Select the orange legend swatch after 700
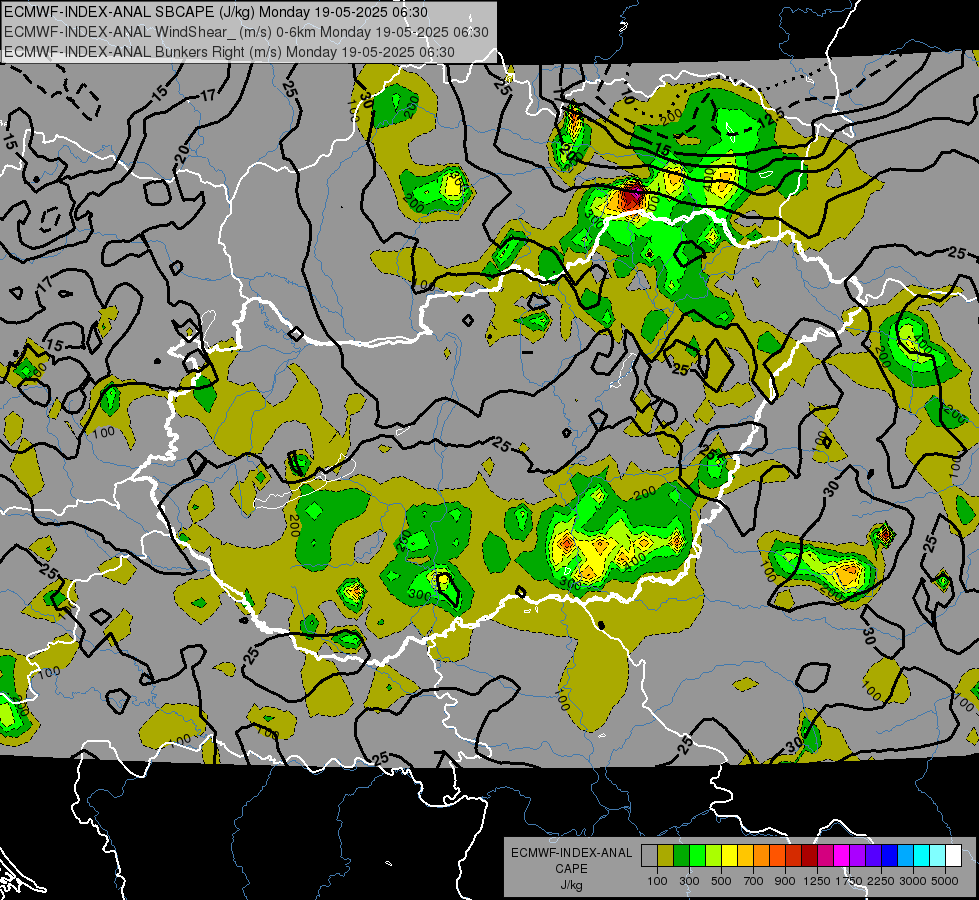 tap(762, 855)
